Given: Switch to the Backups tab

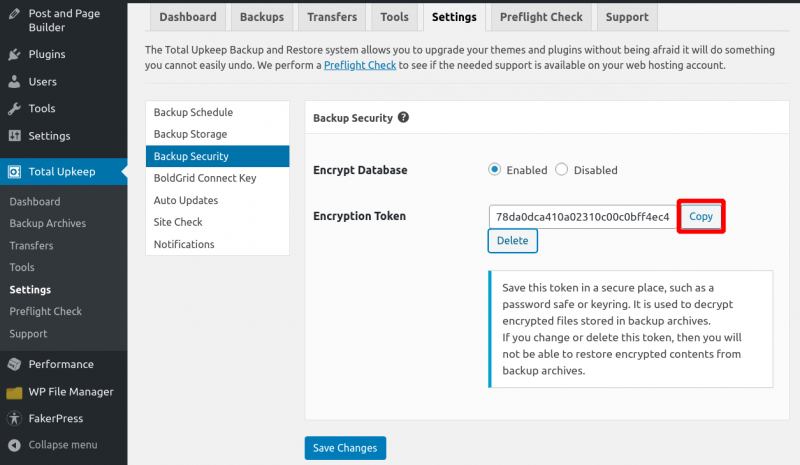Looking at the screenshot, I should point(262,17).
